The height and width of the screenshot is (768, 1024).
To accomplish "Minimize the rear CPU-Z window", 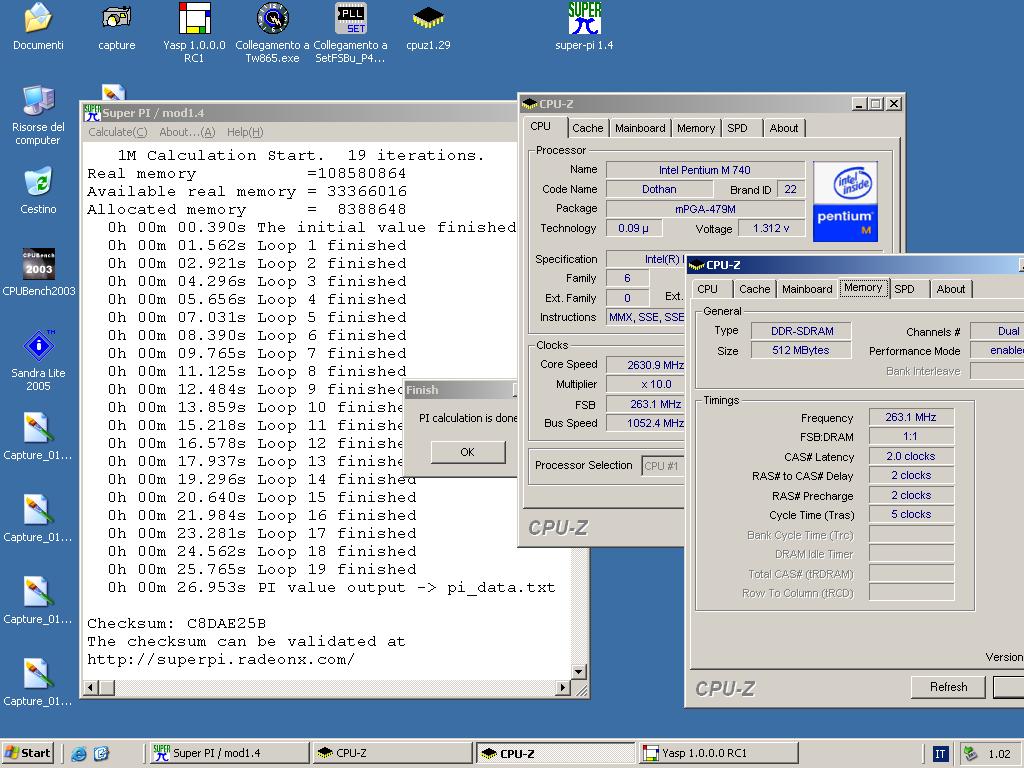I will point(859,104).
